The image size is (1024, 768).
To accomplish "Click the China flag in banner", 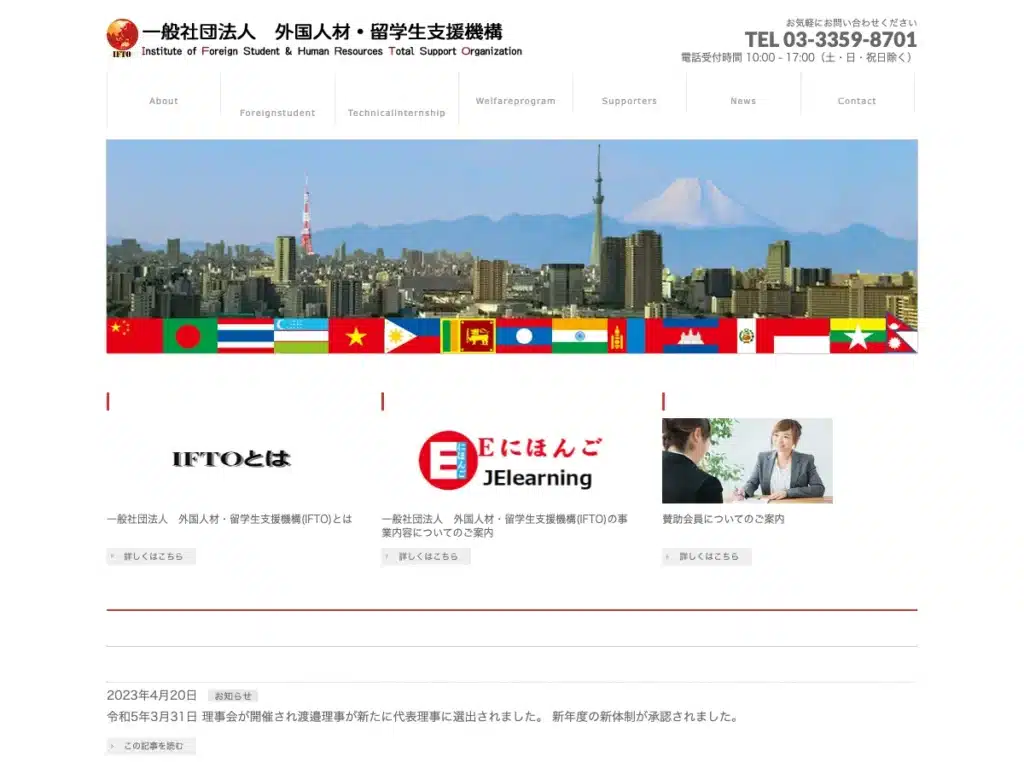I will [x=135, y=336].
